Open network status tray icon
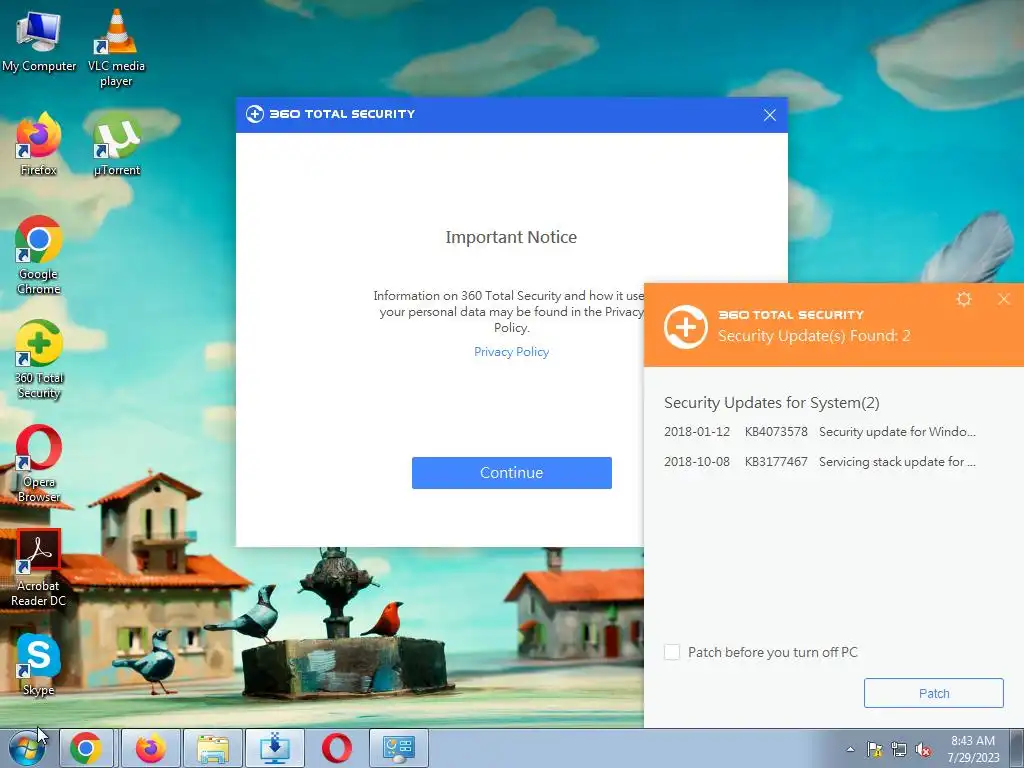The image size is (1024, 768). (x=899, y=749)
